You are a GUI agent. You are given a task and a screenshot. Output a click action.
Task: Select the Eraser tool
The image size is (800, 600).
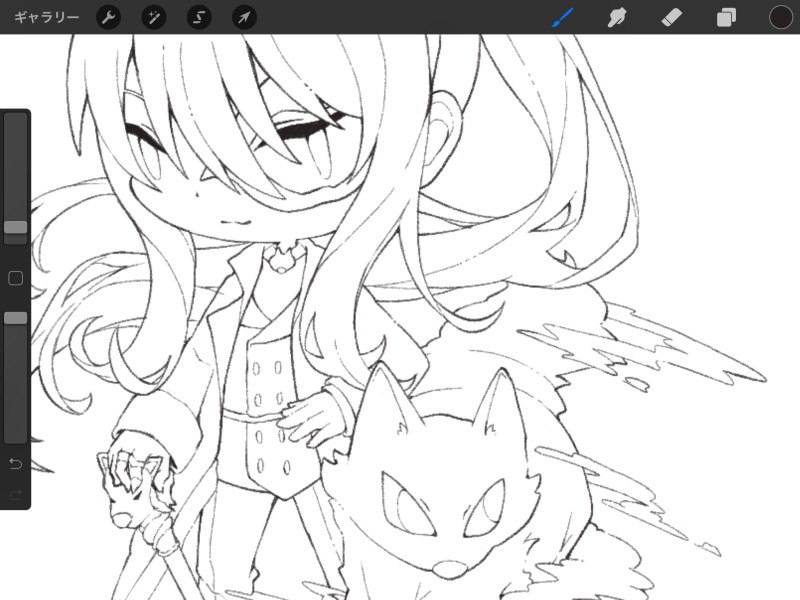[671, 18]
